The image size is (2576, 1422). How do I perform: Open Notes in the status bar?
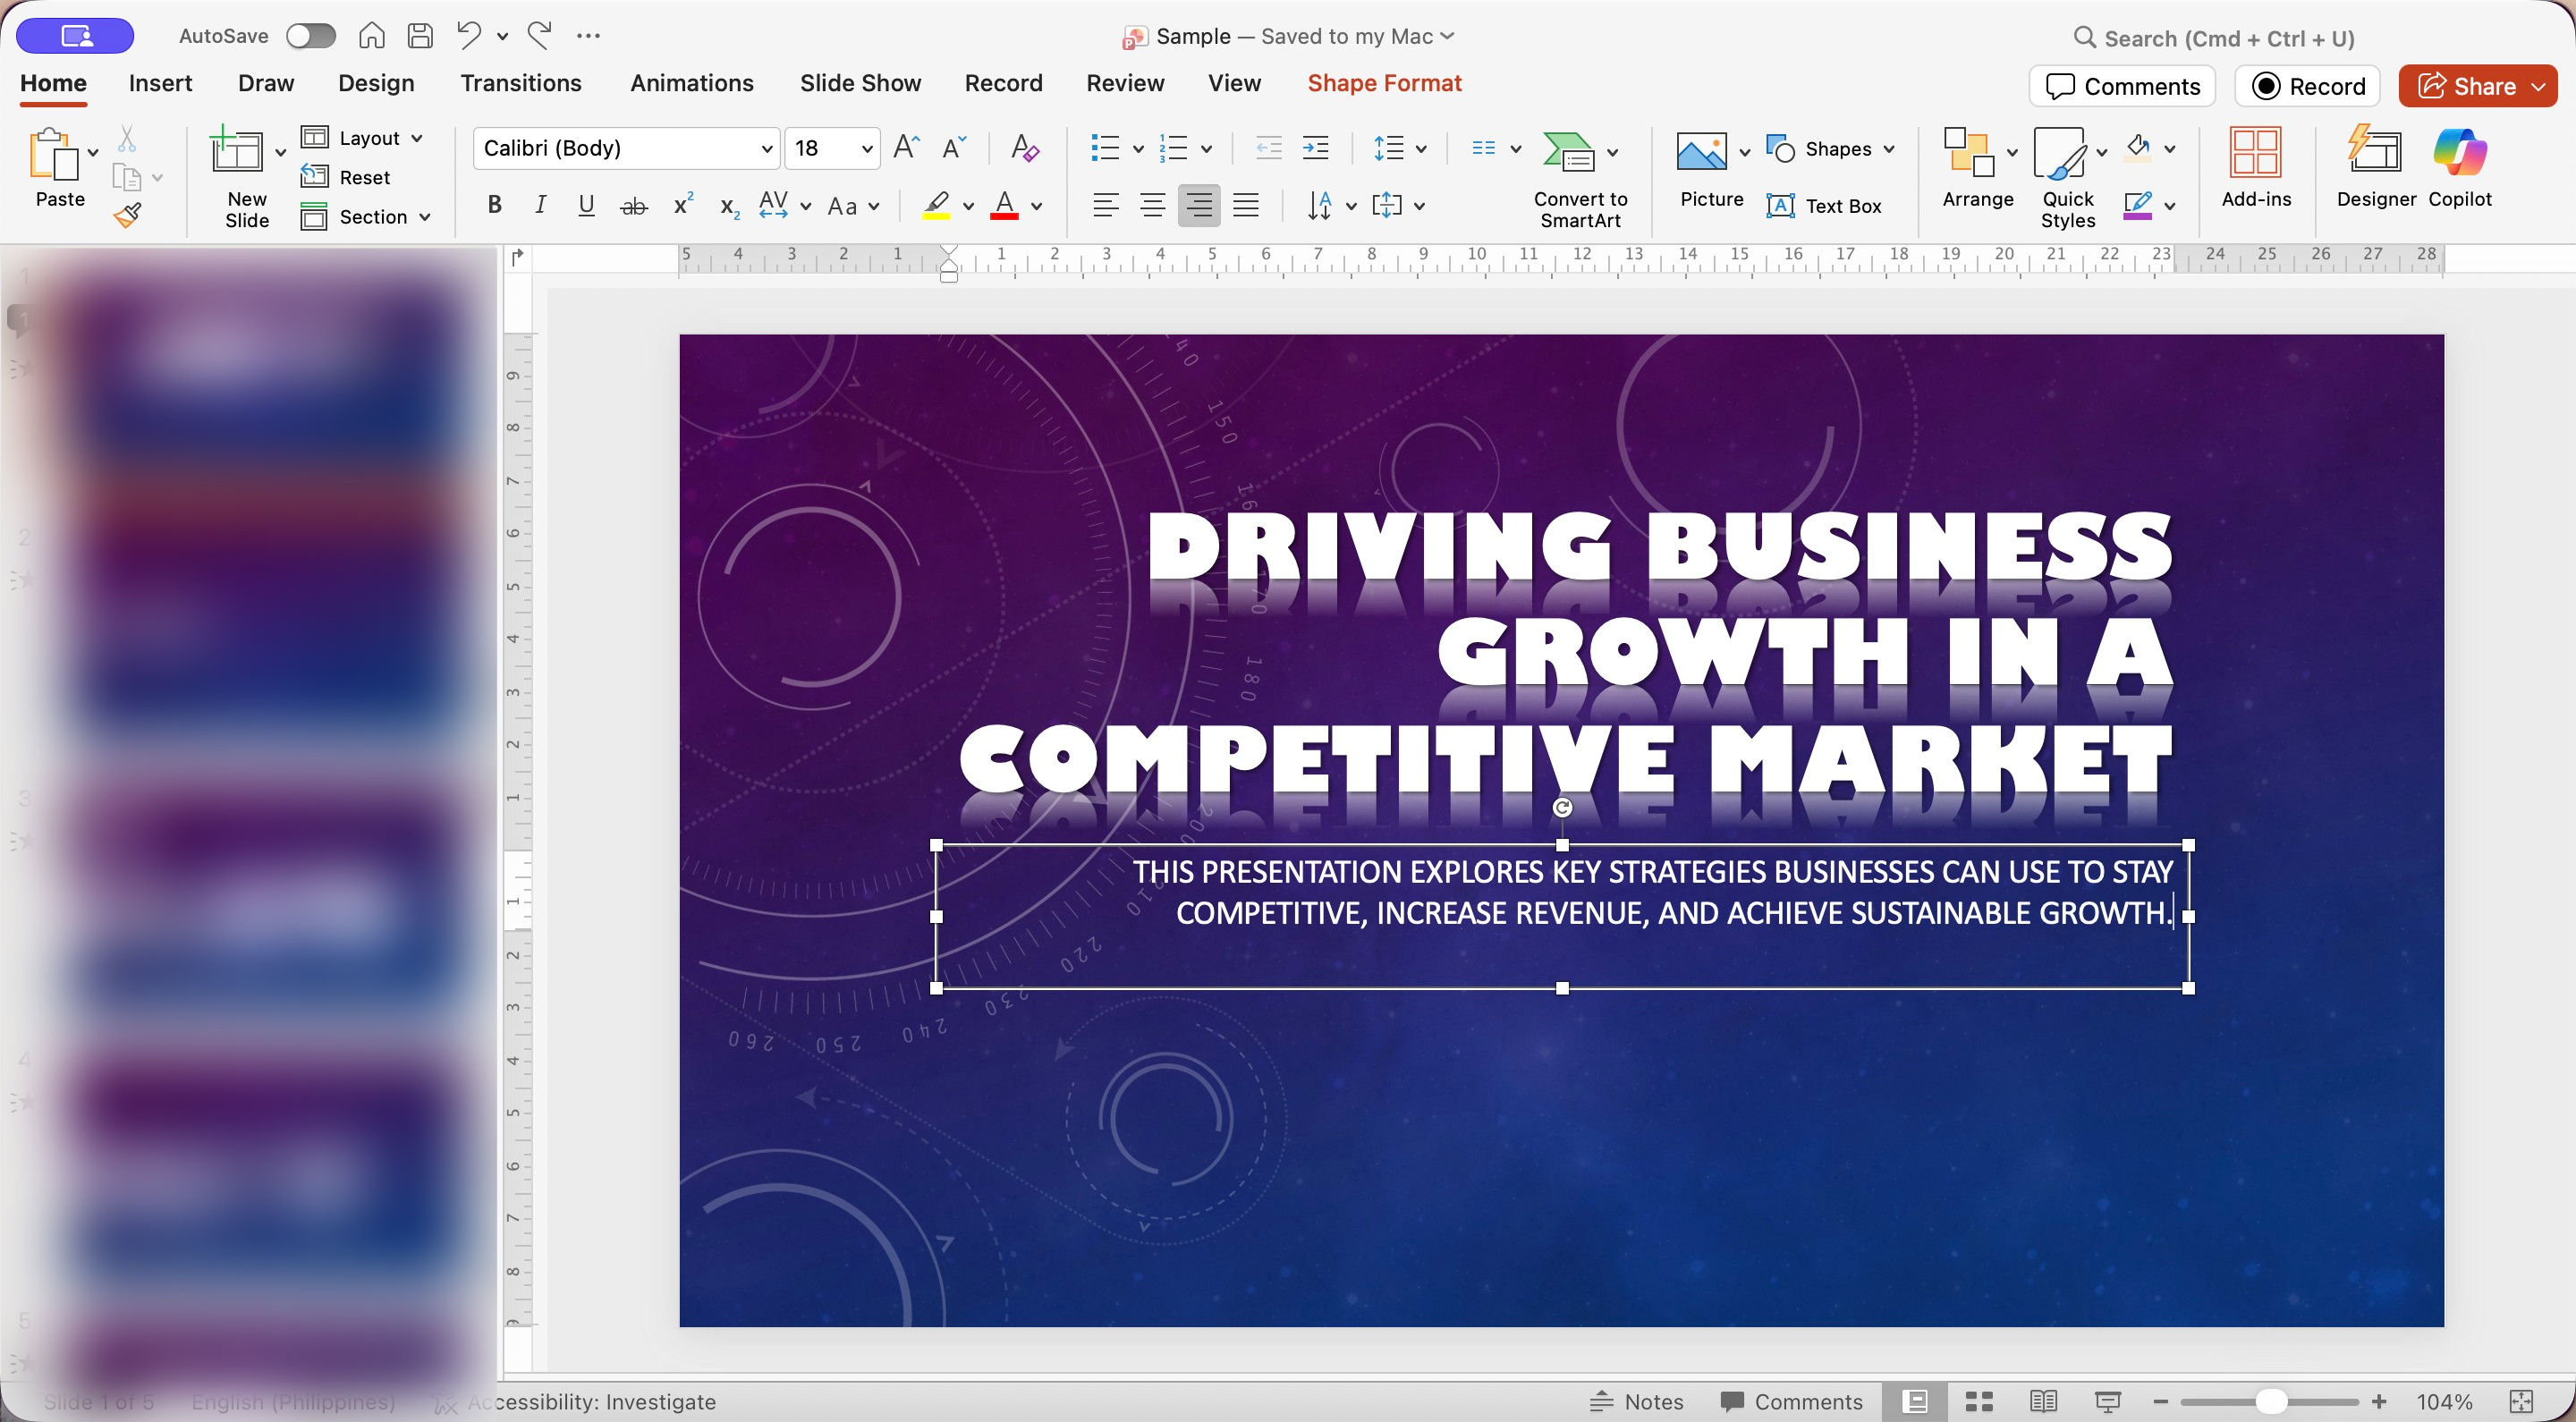coord(1637,1401)
